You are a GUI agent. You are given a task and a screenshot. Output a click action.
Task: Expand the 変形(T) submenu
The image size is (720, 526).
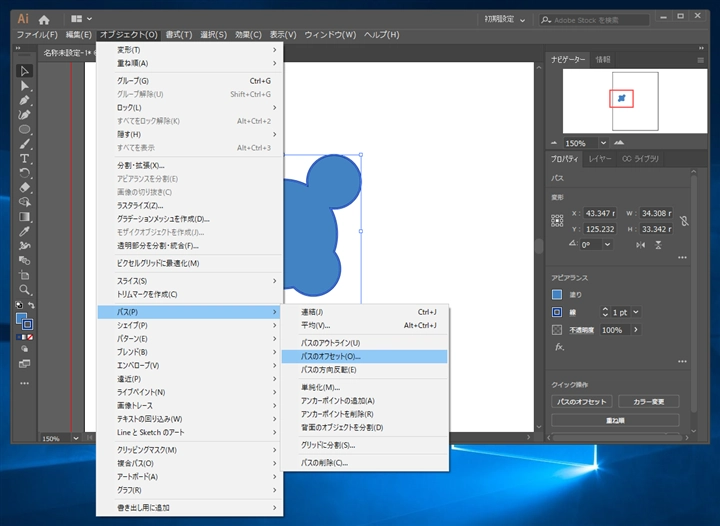(x=190, y=50)
